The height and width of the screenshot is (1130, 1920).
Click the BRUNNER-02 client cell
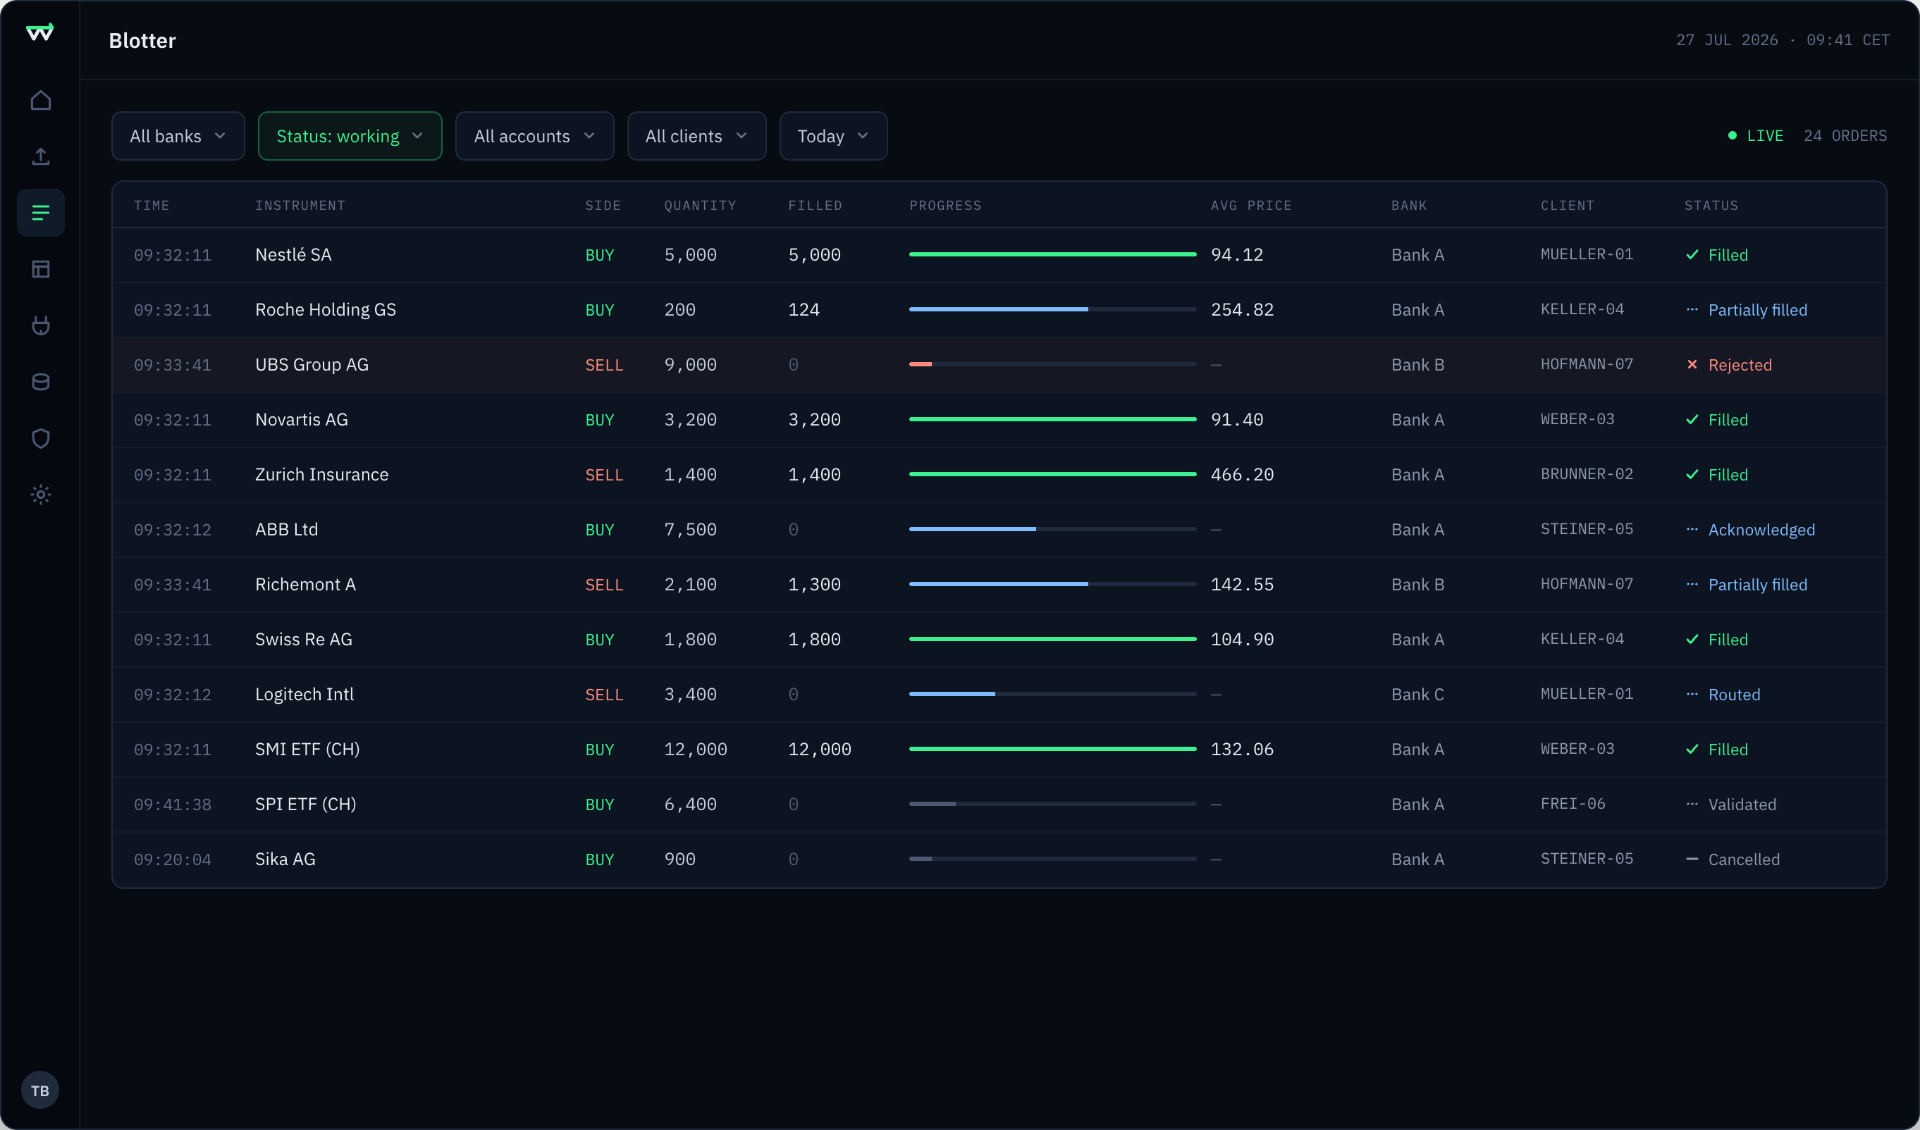pyautogui.click(x=1586, y=474)
